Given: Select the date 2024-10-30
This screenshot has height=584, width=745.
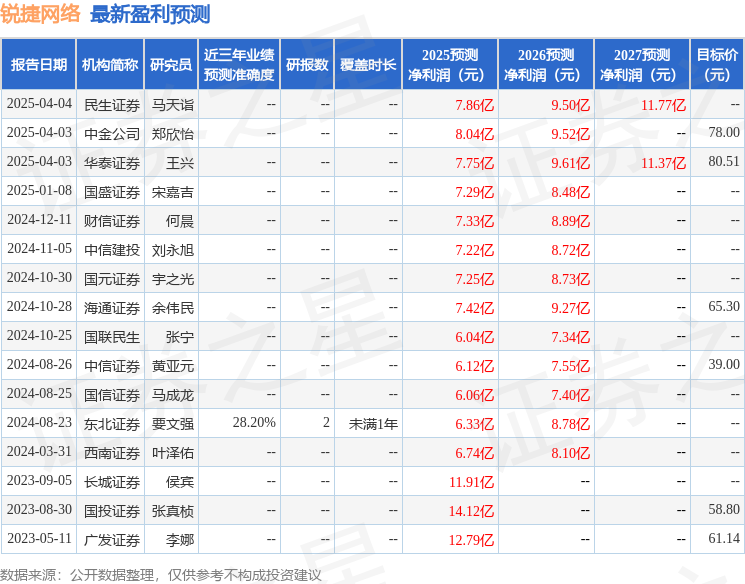Looking at the screenshot, I should [39, 278].
